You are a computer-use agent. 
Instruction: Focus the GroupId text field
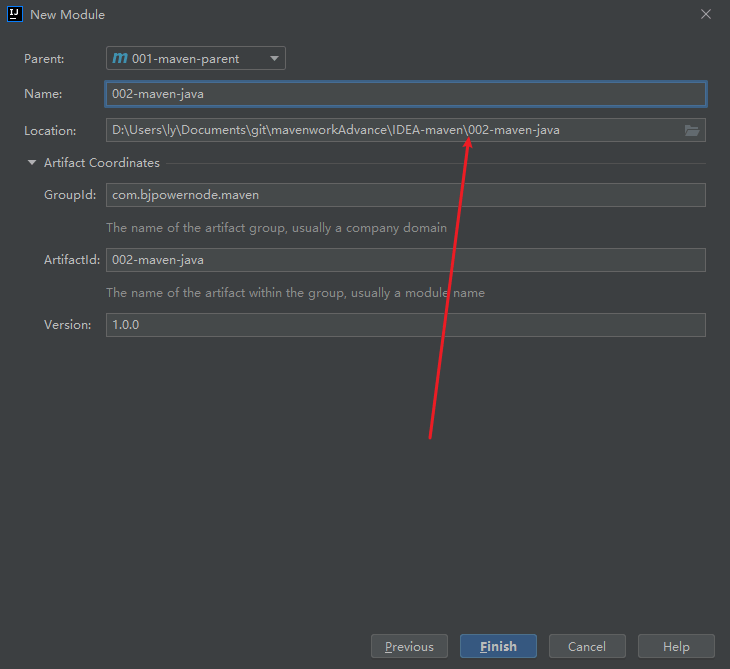(406, 195)
